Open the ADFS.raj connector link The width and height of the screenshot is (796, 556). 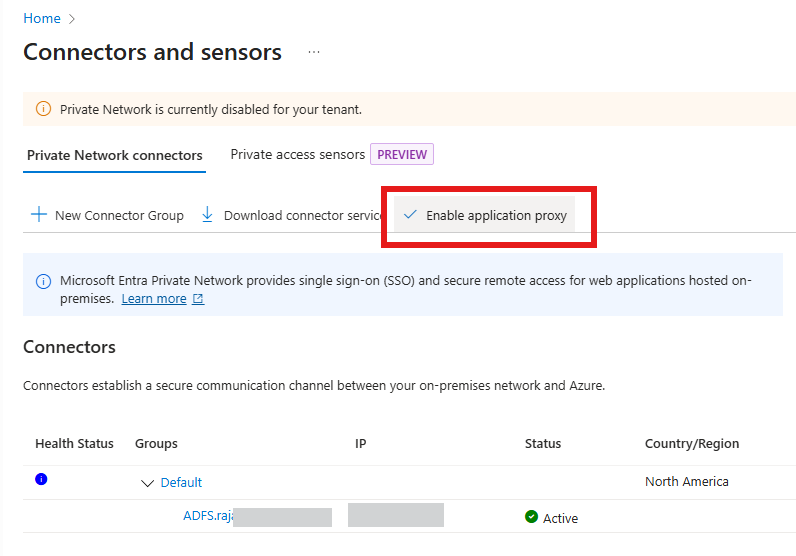pos(208,515)
